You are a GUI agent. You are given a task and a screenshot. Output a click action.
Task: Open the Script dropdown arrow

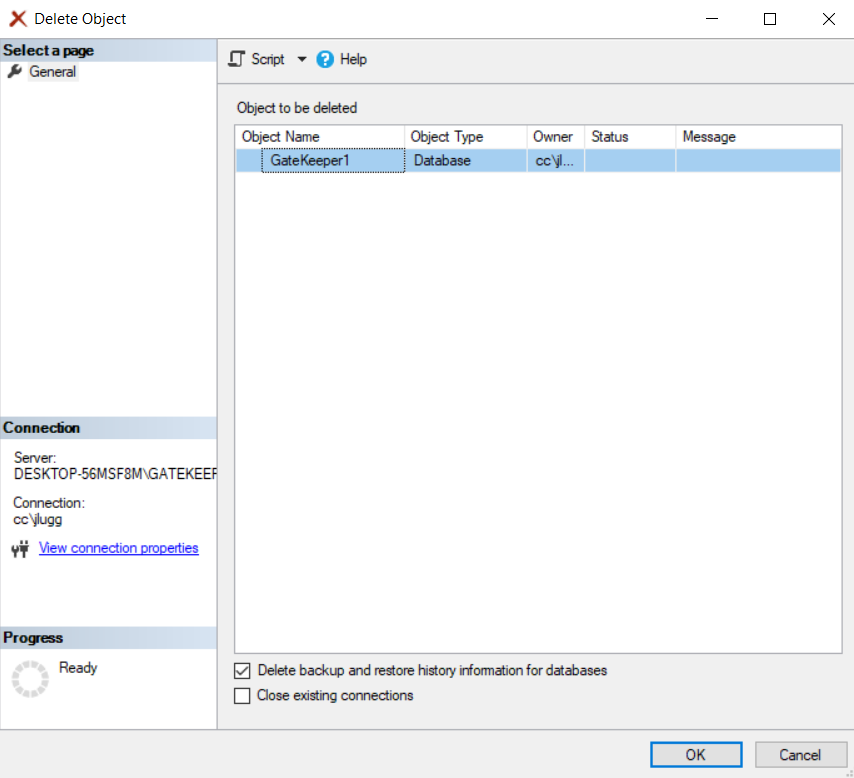coord(302,59)
